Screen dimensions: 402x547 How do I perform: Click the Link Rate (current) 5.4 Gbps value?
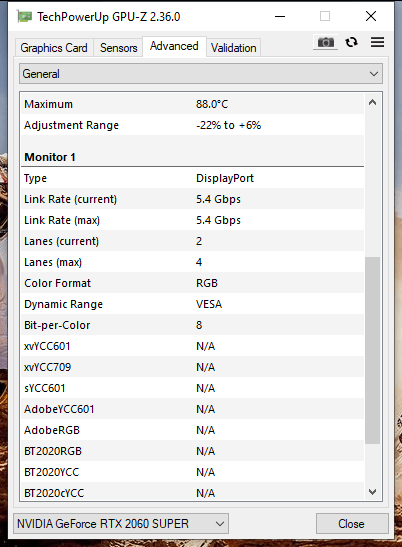pos(218,199)
